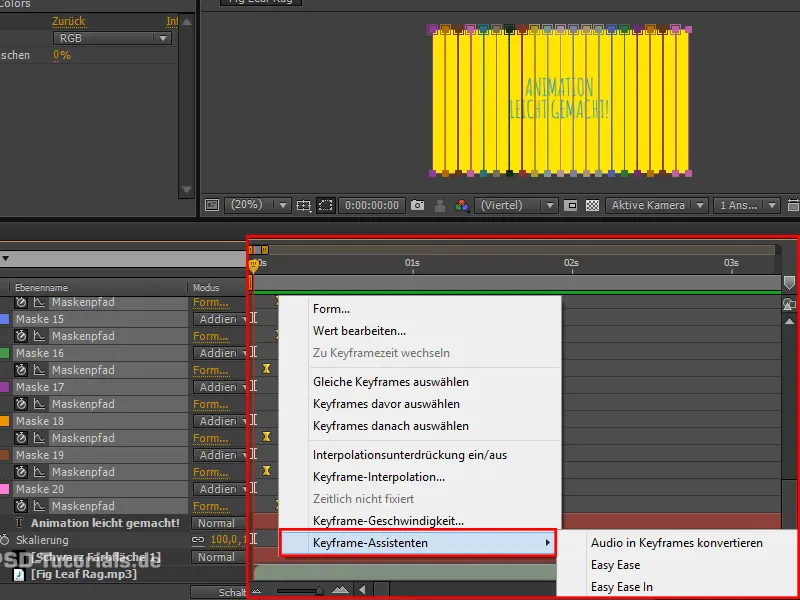Image resolution: width=800 pixels, height=600 pixels.
Task: Take a snapshot with the camera icon
Action: click(x=417, y=205)
